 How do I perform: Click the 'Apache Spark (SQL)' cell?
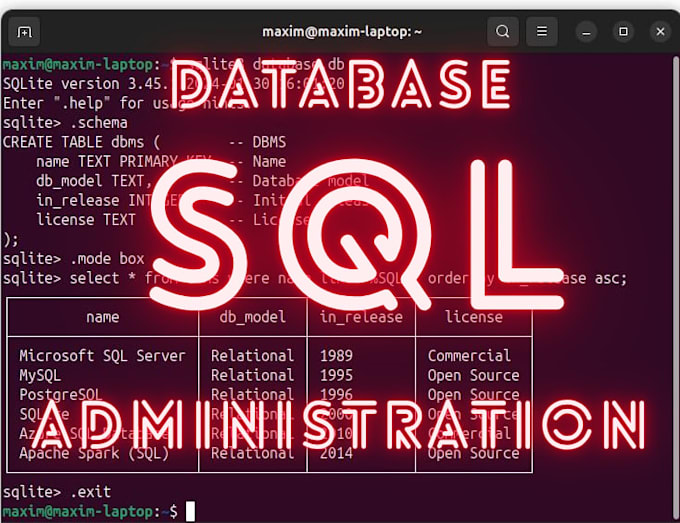[94, 454]
